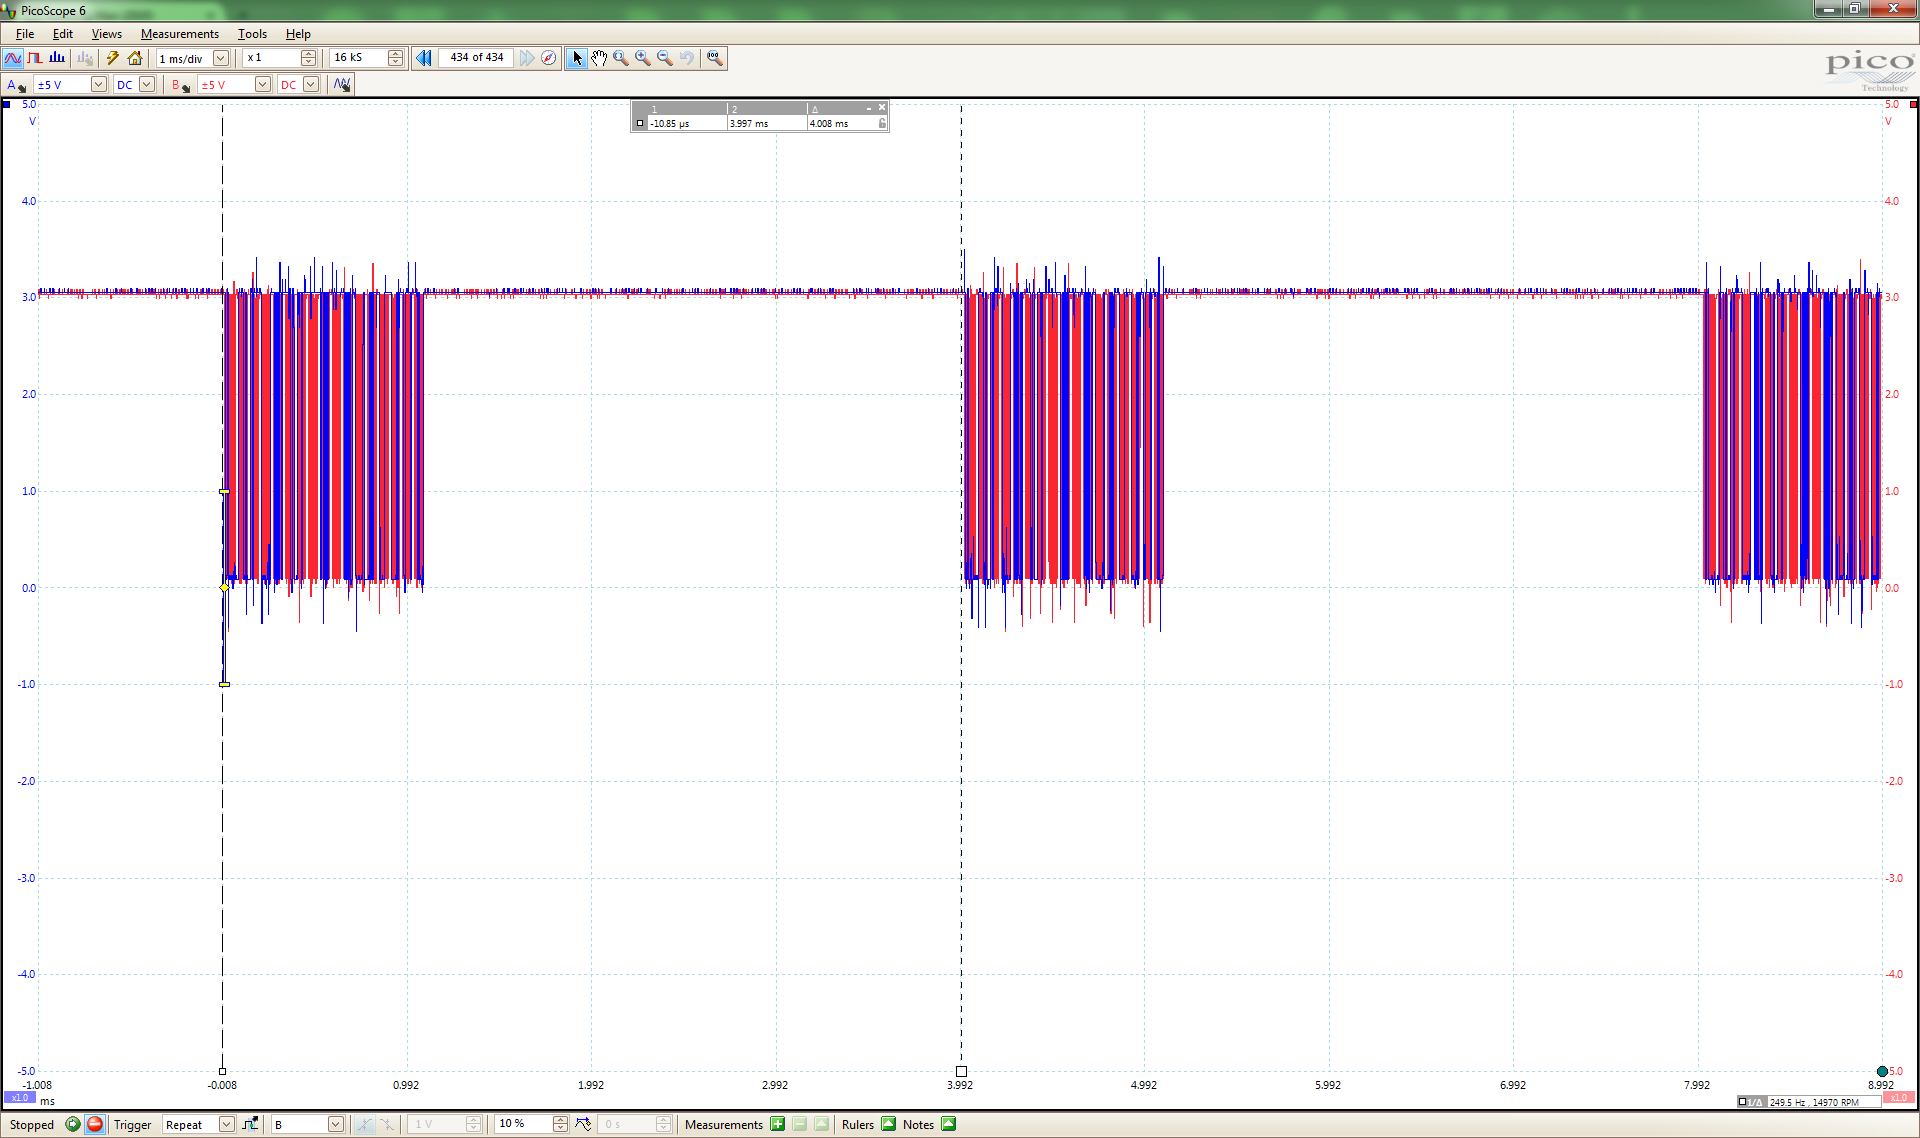Click the frequency legend 1/Δ toggle
The width and height of the screenshot is (1920, 1138).
tap(1751, 1102)
